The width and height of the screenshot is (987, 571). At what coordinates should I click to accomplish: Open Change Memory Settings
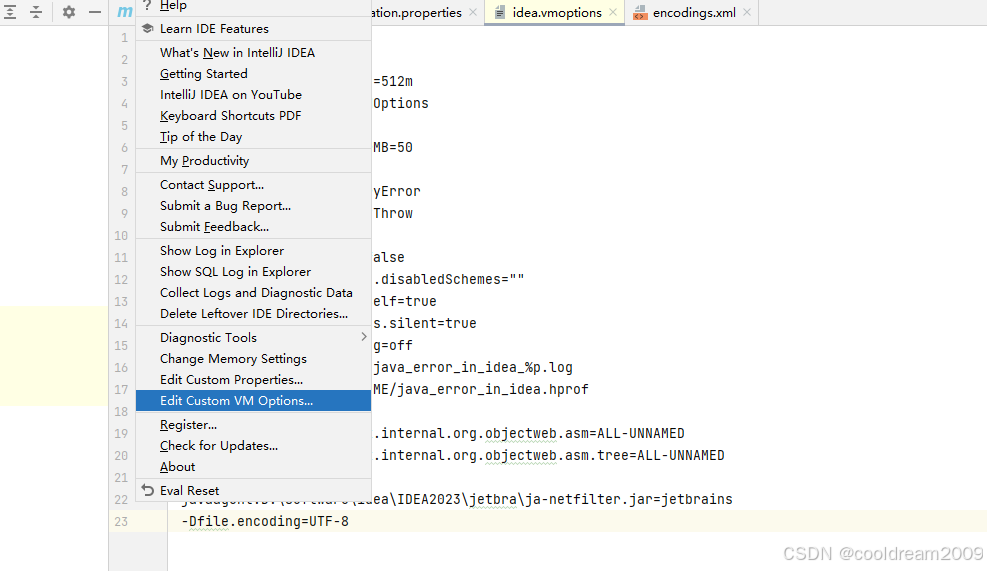pyautogui.click(x=253, y=359)
